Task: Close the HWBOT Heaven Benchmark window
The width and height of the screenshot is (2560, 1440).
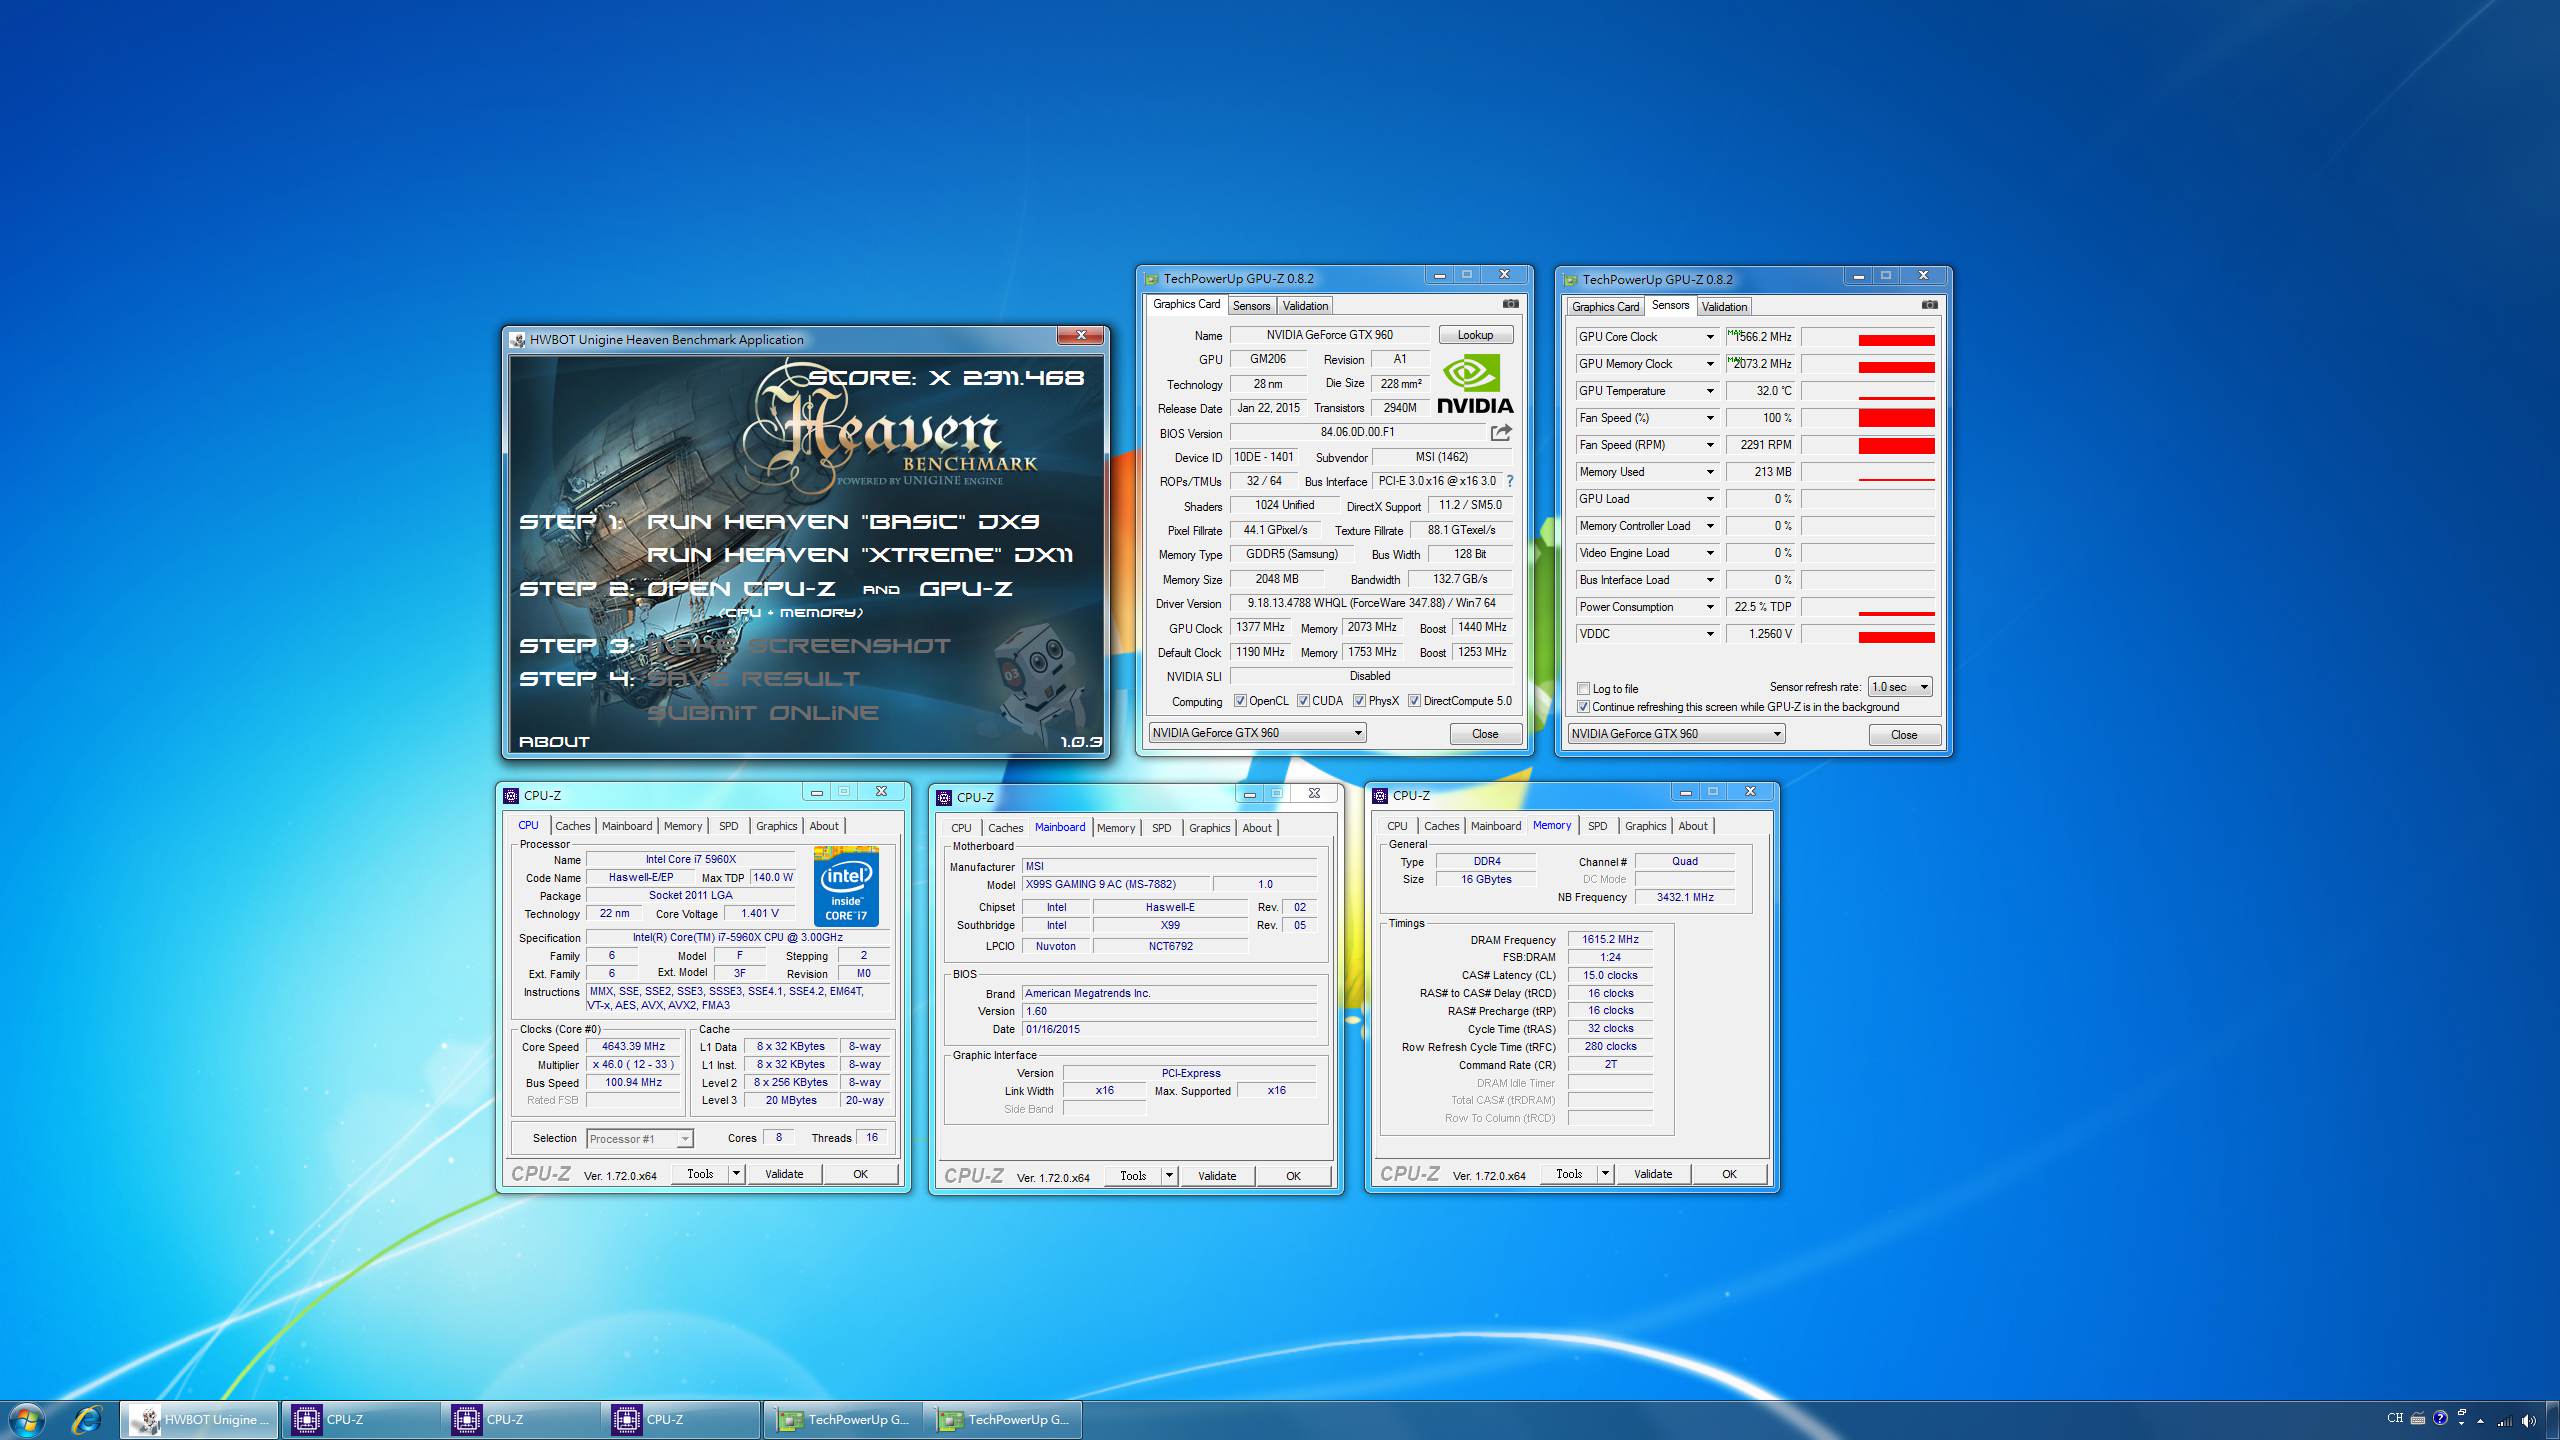Action: [1080, 335]
